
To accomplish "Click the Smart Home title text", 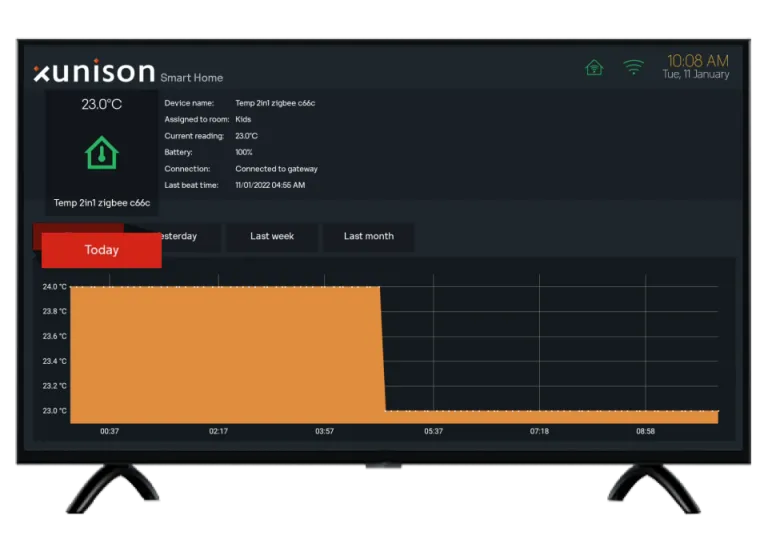I will click(x=192, y=77).
